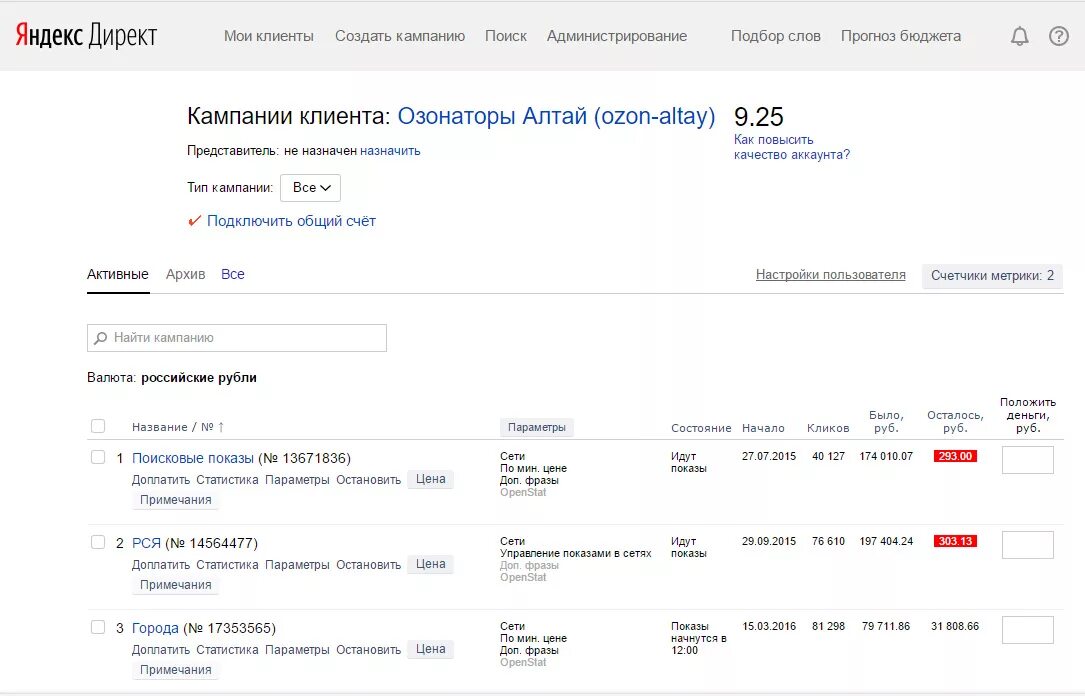This screenshot has width=1085, height=696.
Task: Switch to the Активные tab
Action: click(118, 274)
